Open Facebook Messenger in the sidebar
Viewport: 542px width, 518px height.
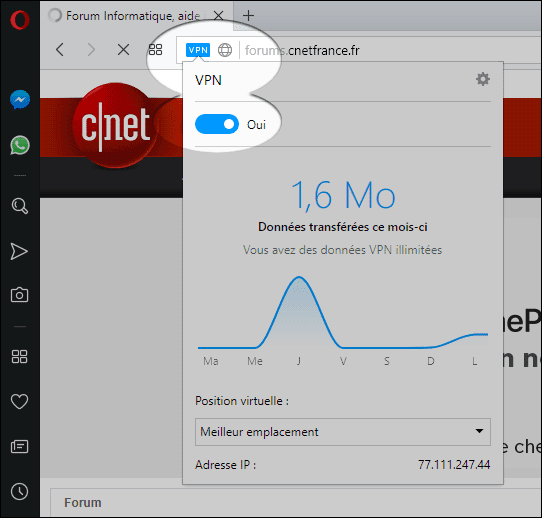(x=20, y=100)
